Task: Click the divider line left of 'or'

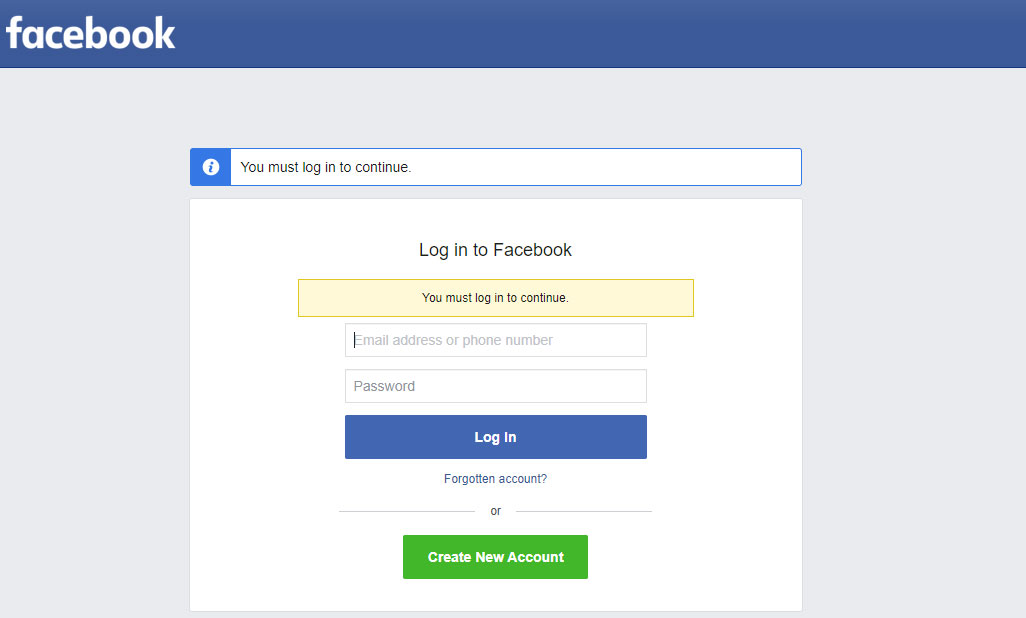Action: pyautogui.click(x=406, y=511)
